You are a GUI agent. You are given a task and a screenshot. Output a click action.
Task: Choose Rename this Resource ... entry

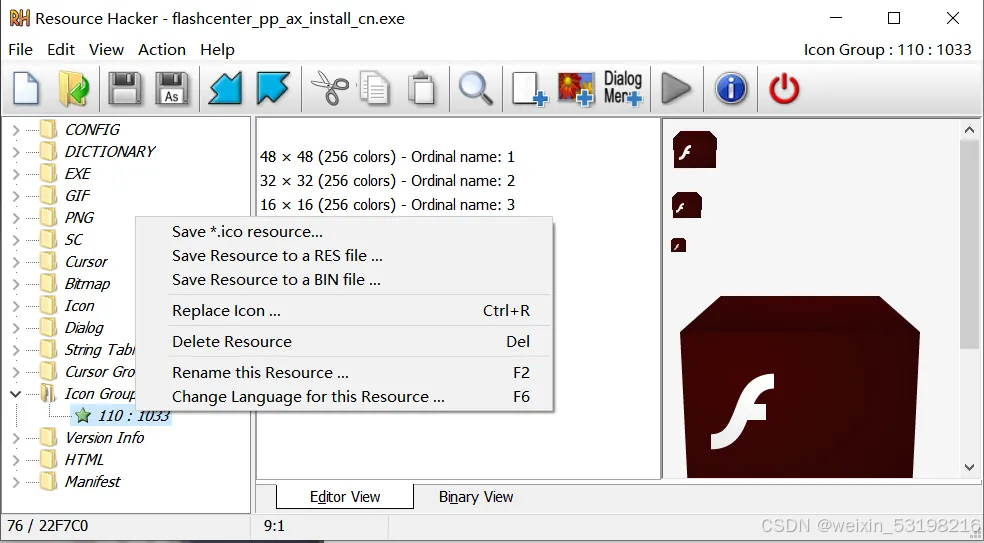pyautogui.click(x=344, y=372)
